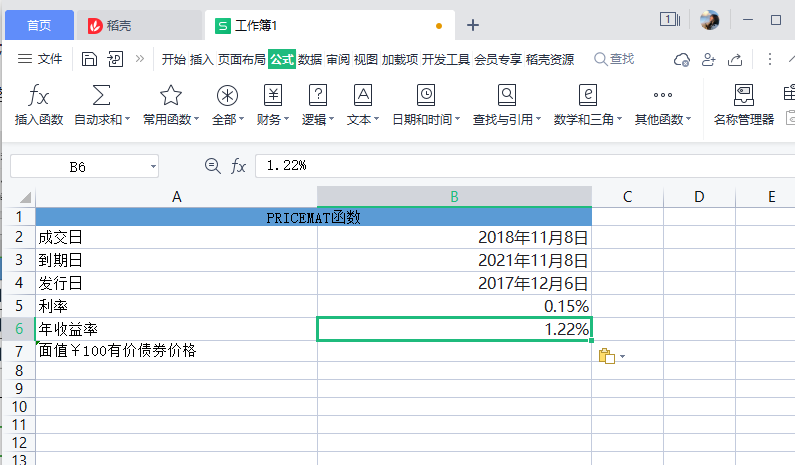This screenshot has height=465, width=795.
Task: Select the 0.15% interest rate cell
Action: pyautogui.click(x=454, y=306)
